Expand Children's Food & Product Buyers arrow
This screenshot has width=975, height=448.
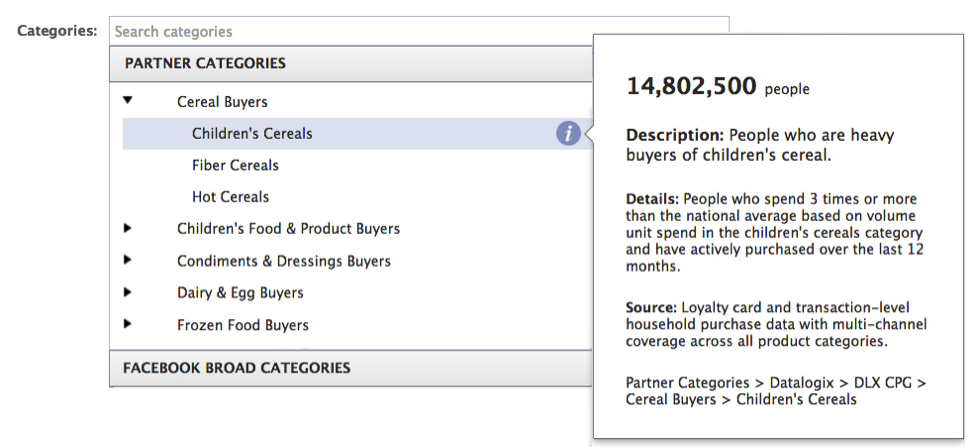coord(127,228)
